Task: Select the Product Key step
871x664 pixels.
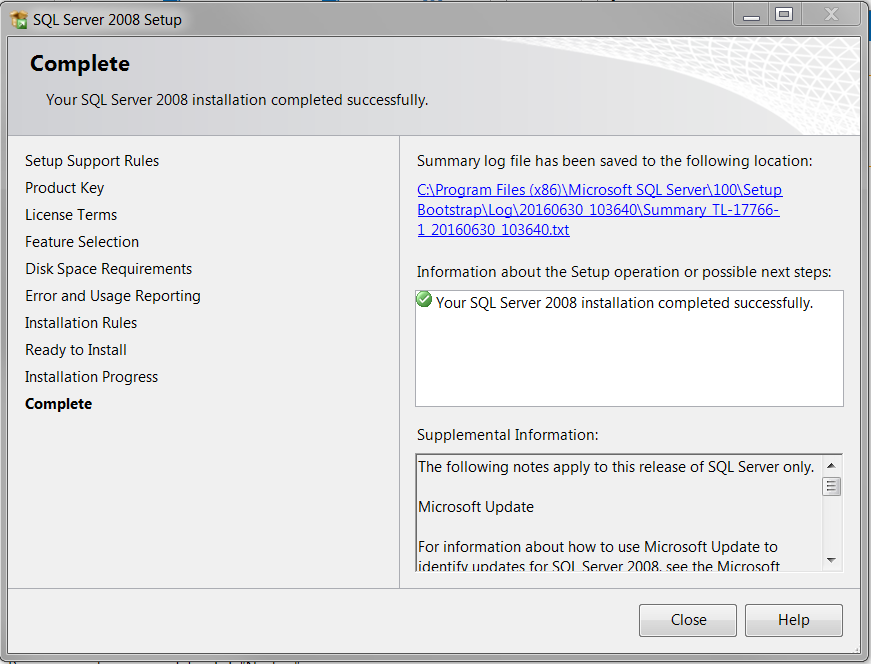Action: coord(65,188)
